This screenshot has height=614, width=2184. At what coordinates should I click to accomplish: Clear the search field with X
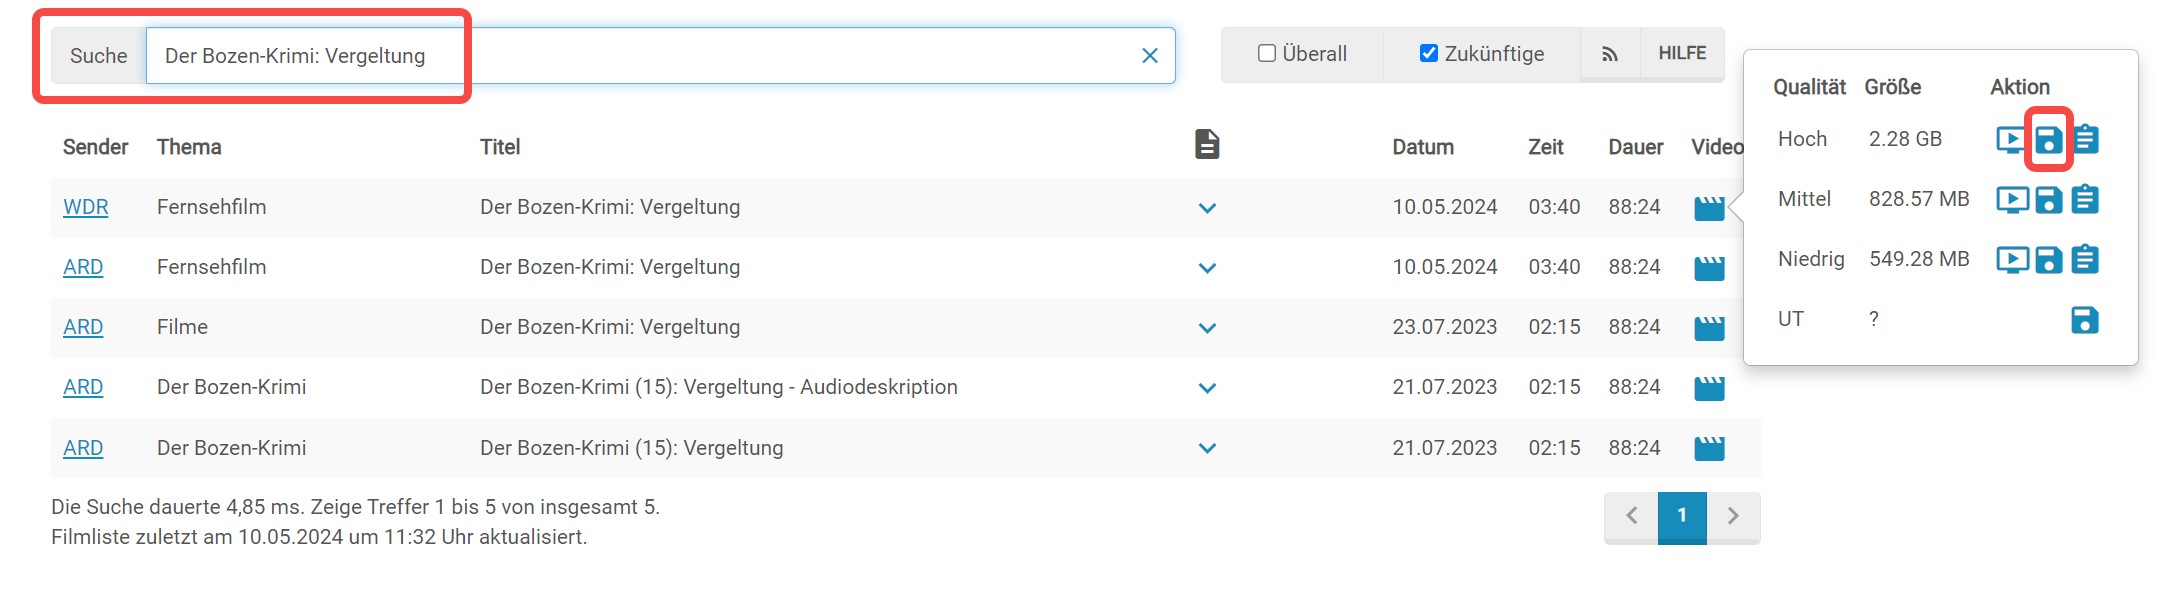point(1150,56)
